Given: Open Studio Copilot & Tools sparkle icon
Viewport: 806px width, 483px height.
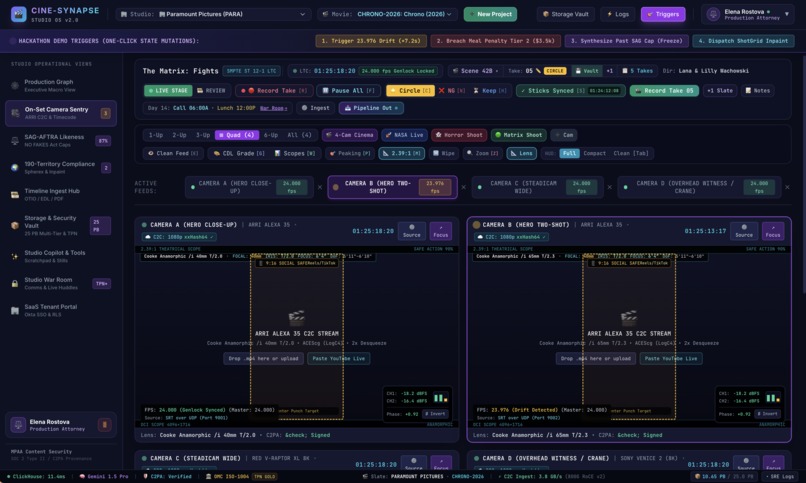Looking at the screenshot, I should pos(15,256).
